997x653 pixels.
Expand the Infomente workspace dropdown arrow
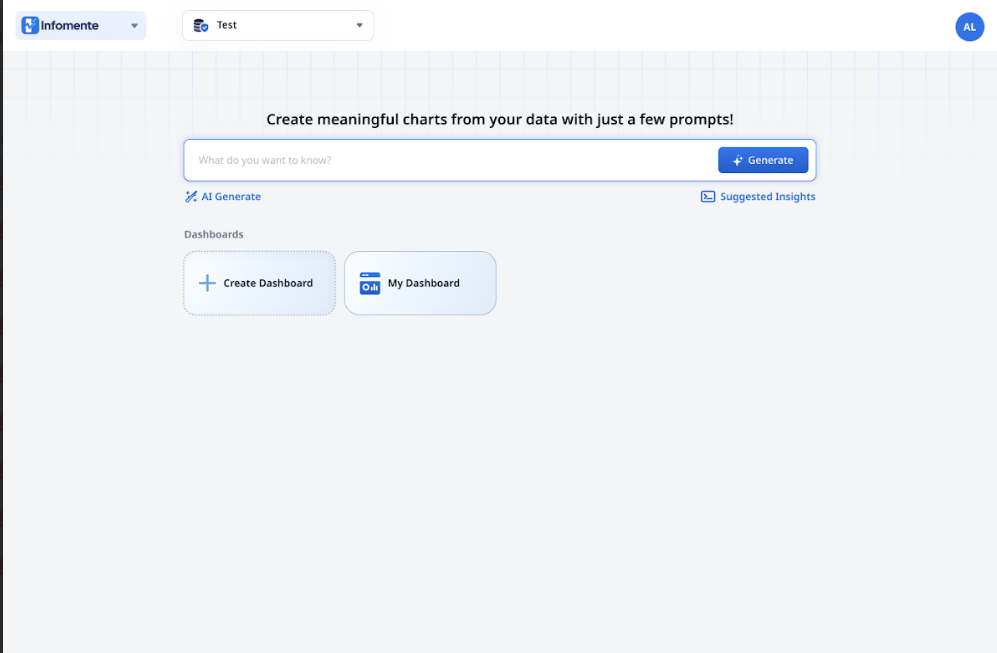[134, 26]
